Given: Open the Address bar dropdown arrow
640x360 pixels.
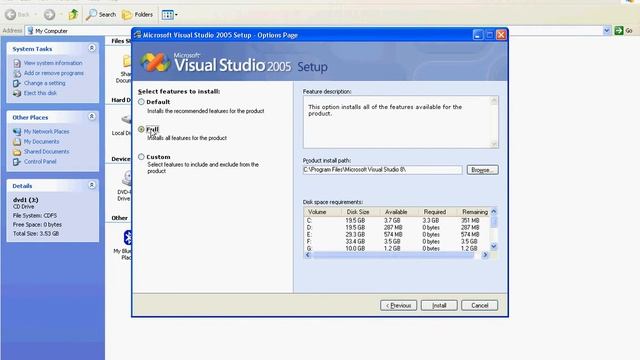Looking at the screenshot, I should (607, 31).
